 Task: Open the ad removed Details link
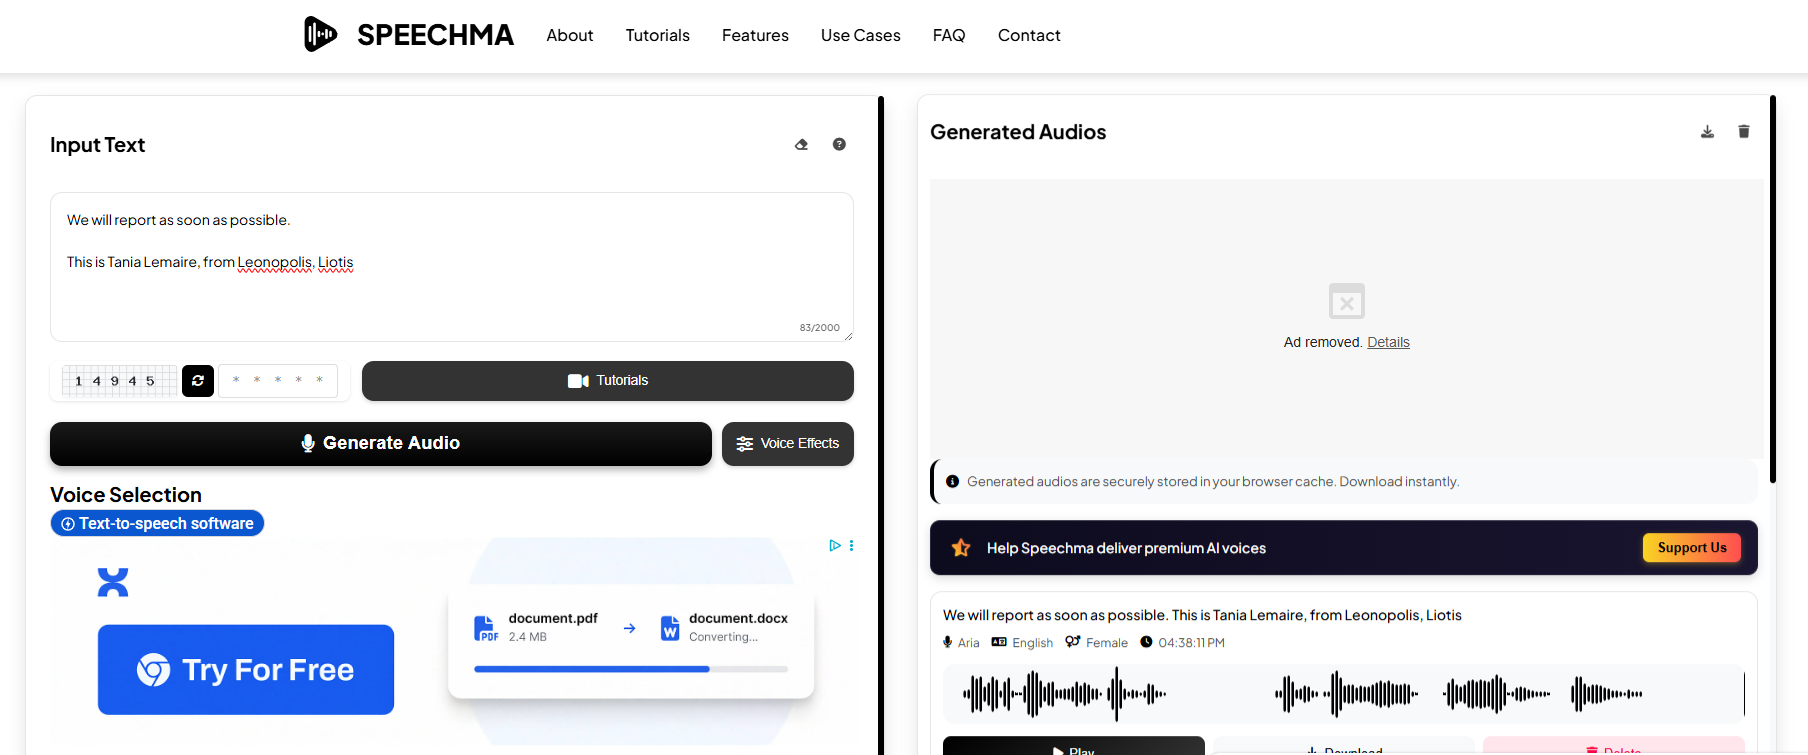click(1388, 343)
